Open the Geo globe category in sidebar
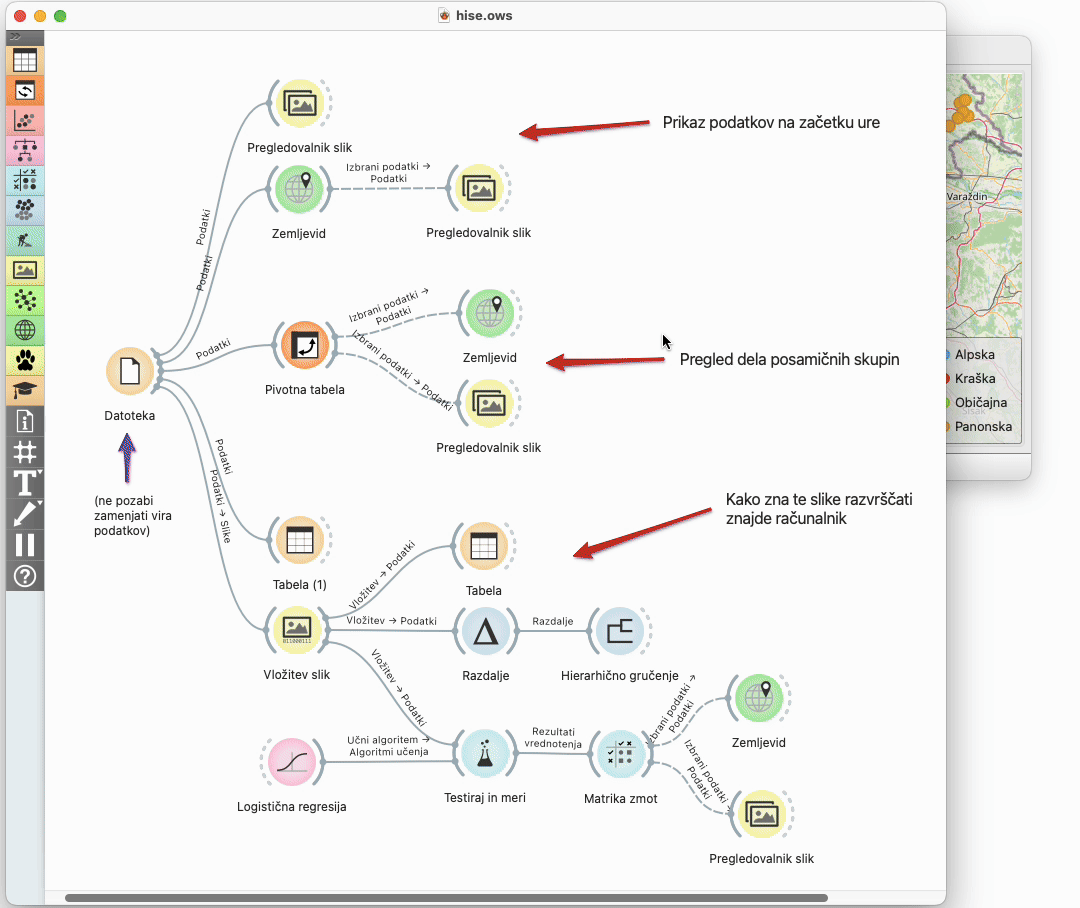 pos(25,330)
